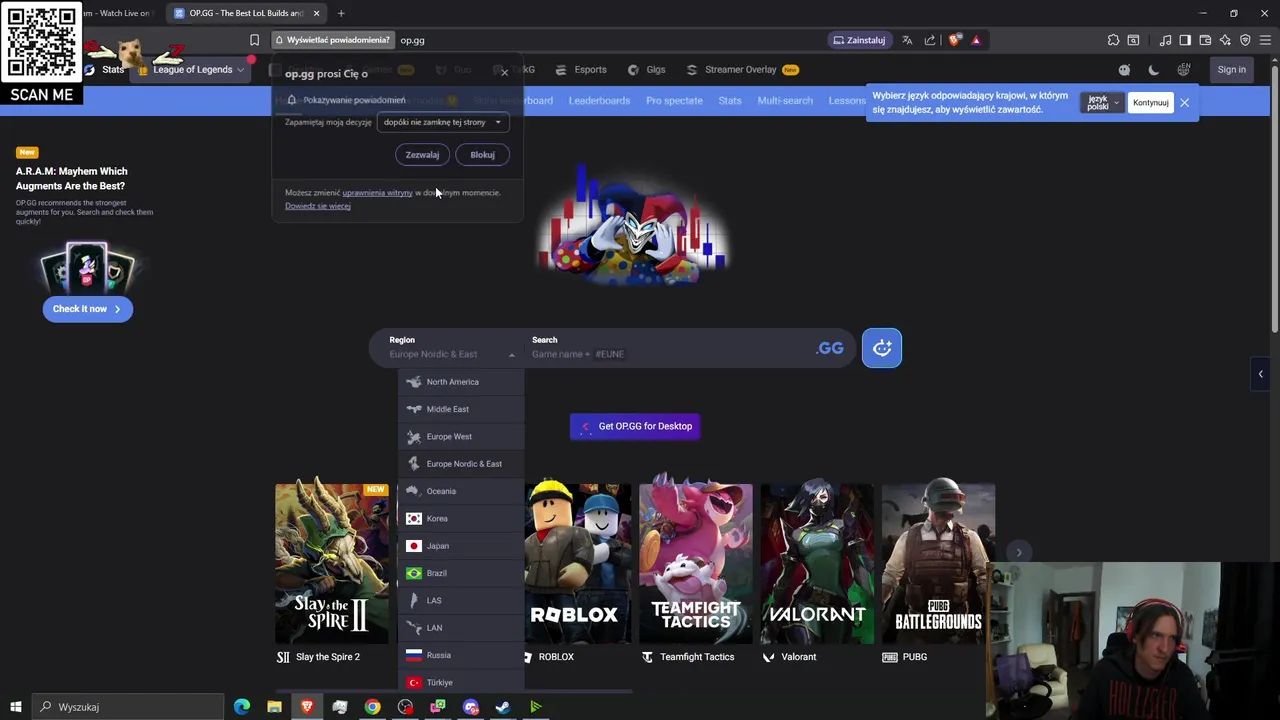Image resolution: width=1280 pixels, height=720 pixels.
Task: Open the Gigs header link
Action: coord(646,70)
